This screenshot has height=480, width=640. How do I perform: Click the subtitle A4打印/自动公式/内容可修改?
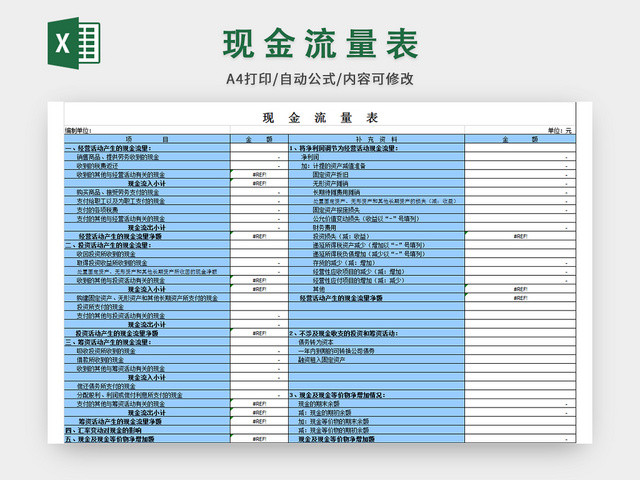click(x=320, y=79)
